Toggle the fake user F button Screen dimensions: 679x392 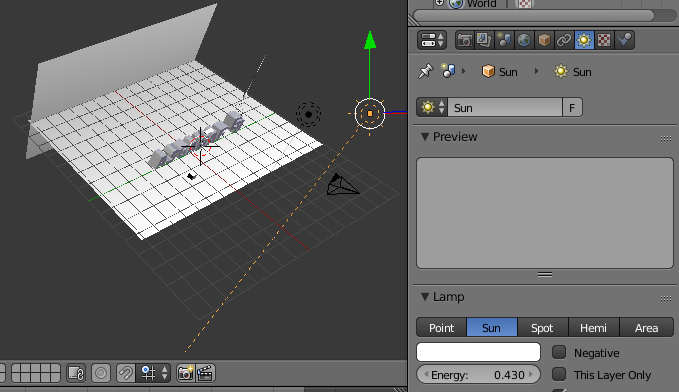[572, 107]
